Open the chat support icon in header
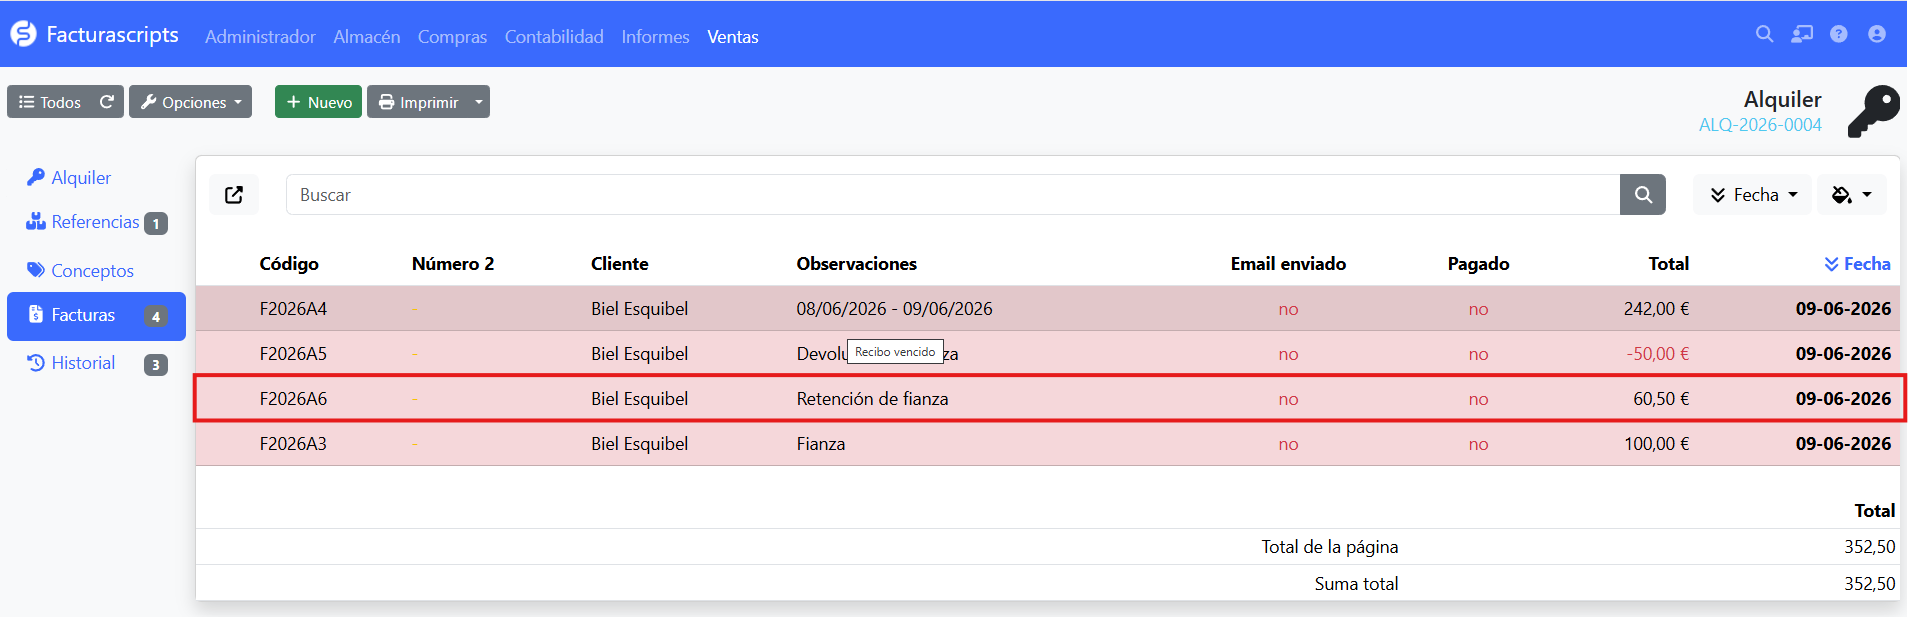 [1801, 34]
